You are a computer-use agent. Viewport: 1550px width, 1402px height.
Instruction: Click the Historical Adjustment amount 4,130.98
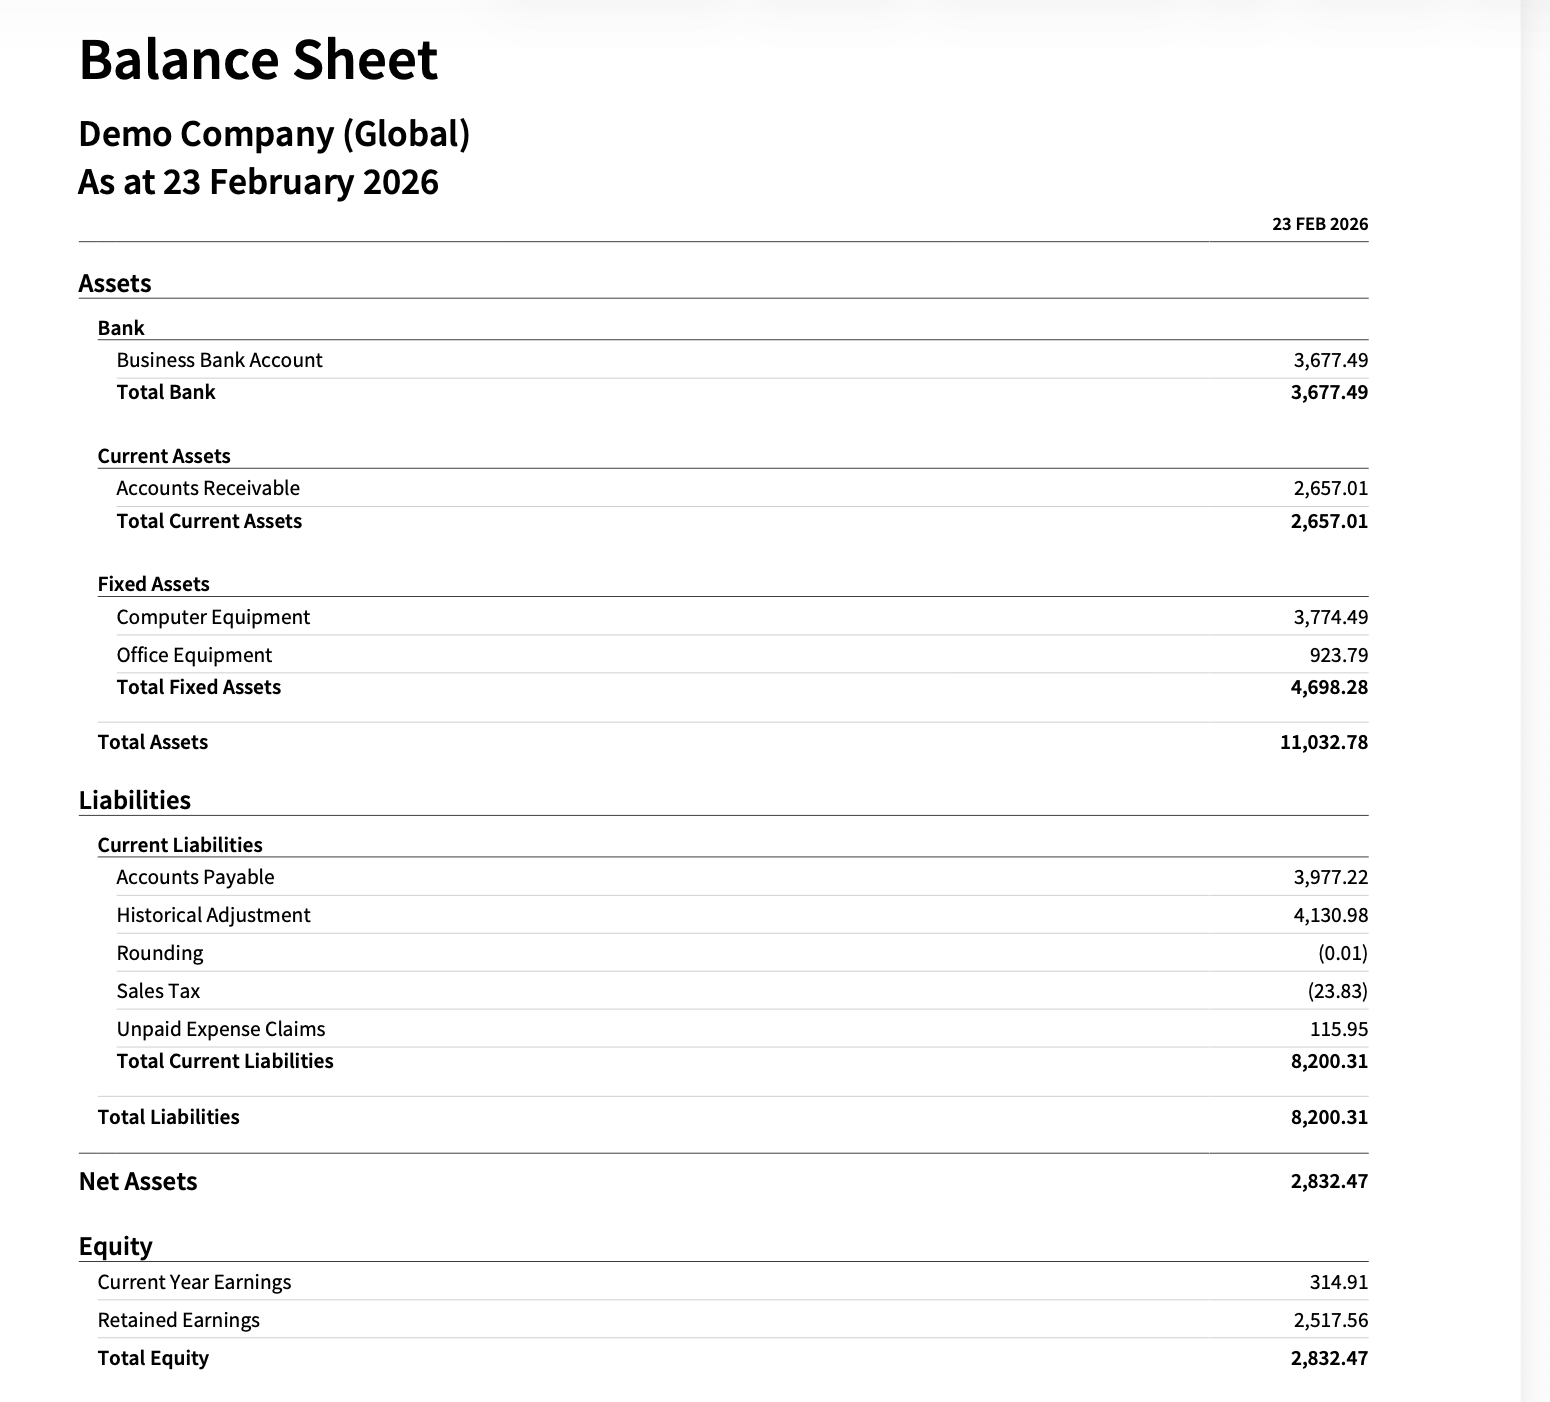[1330, 915]
